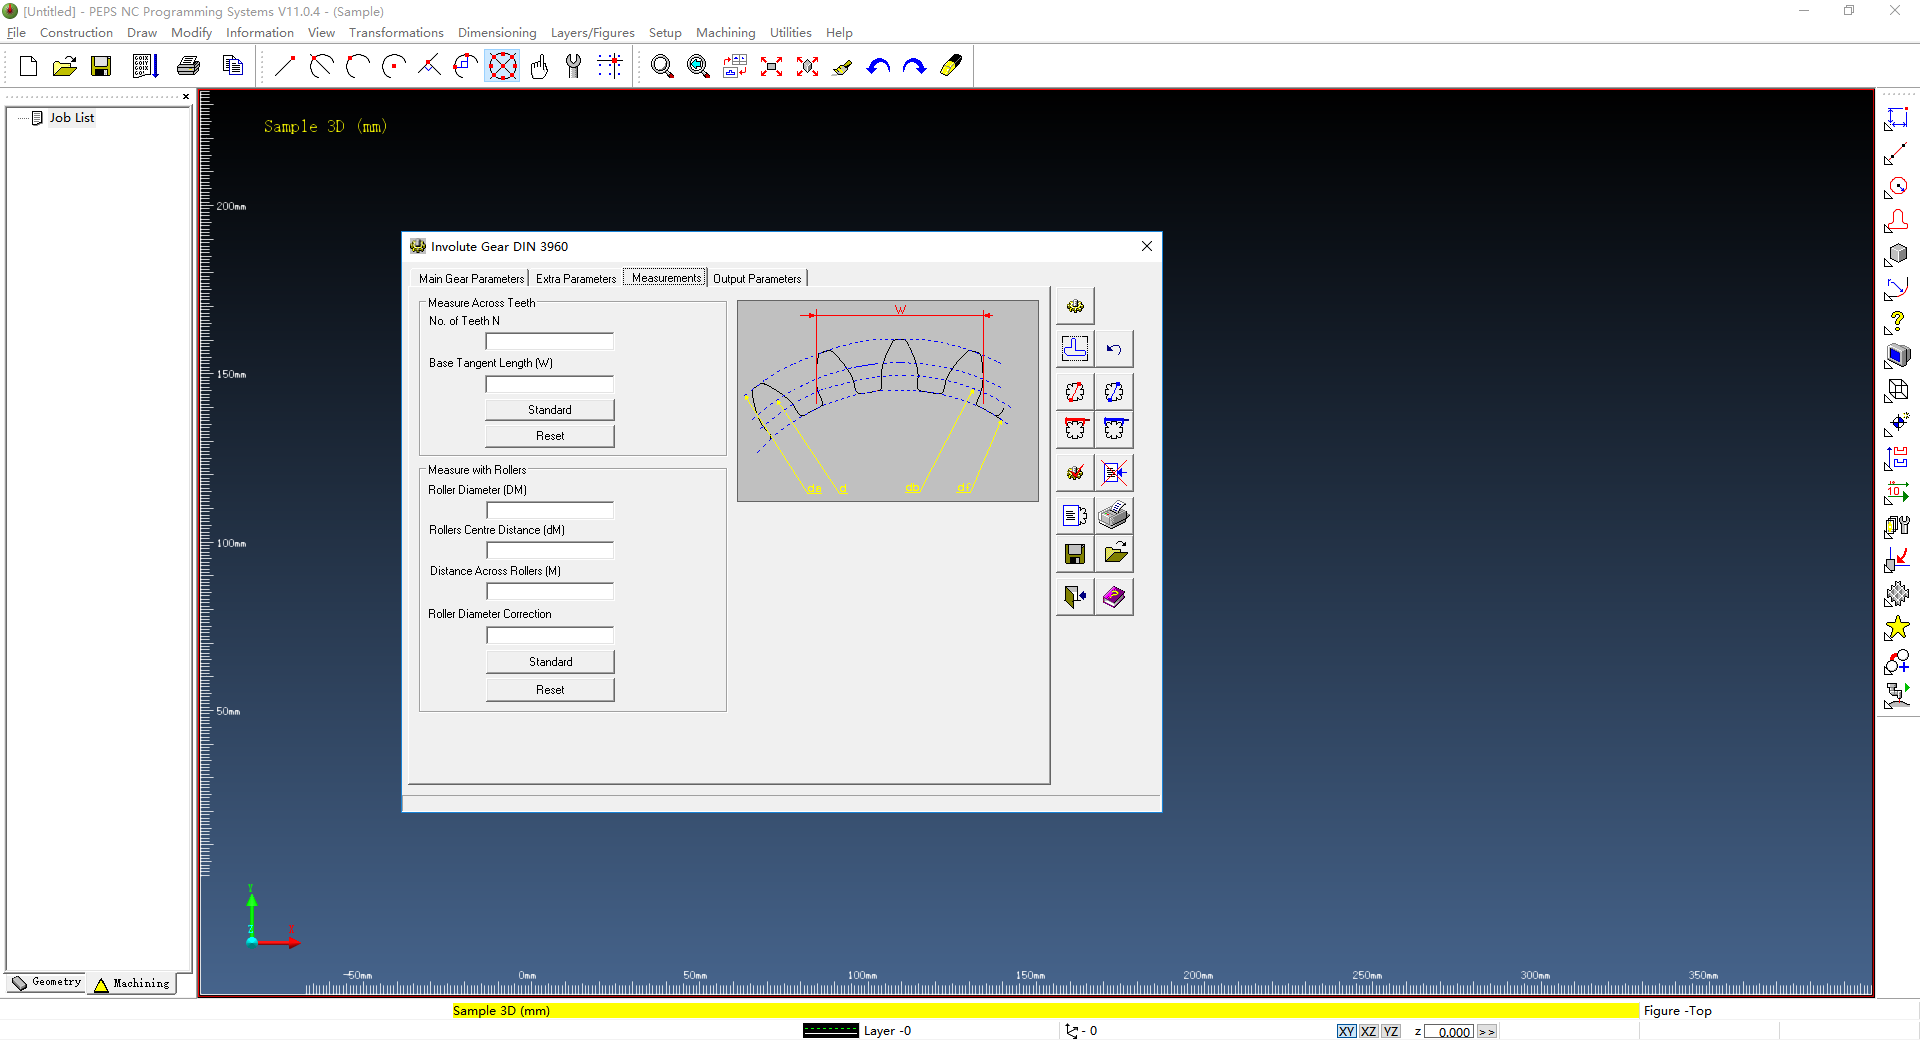
Task: Open the Extra Parameters tab
Action: pyautogui.click(x=576, y=279)
